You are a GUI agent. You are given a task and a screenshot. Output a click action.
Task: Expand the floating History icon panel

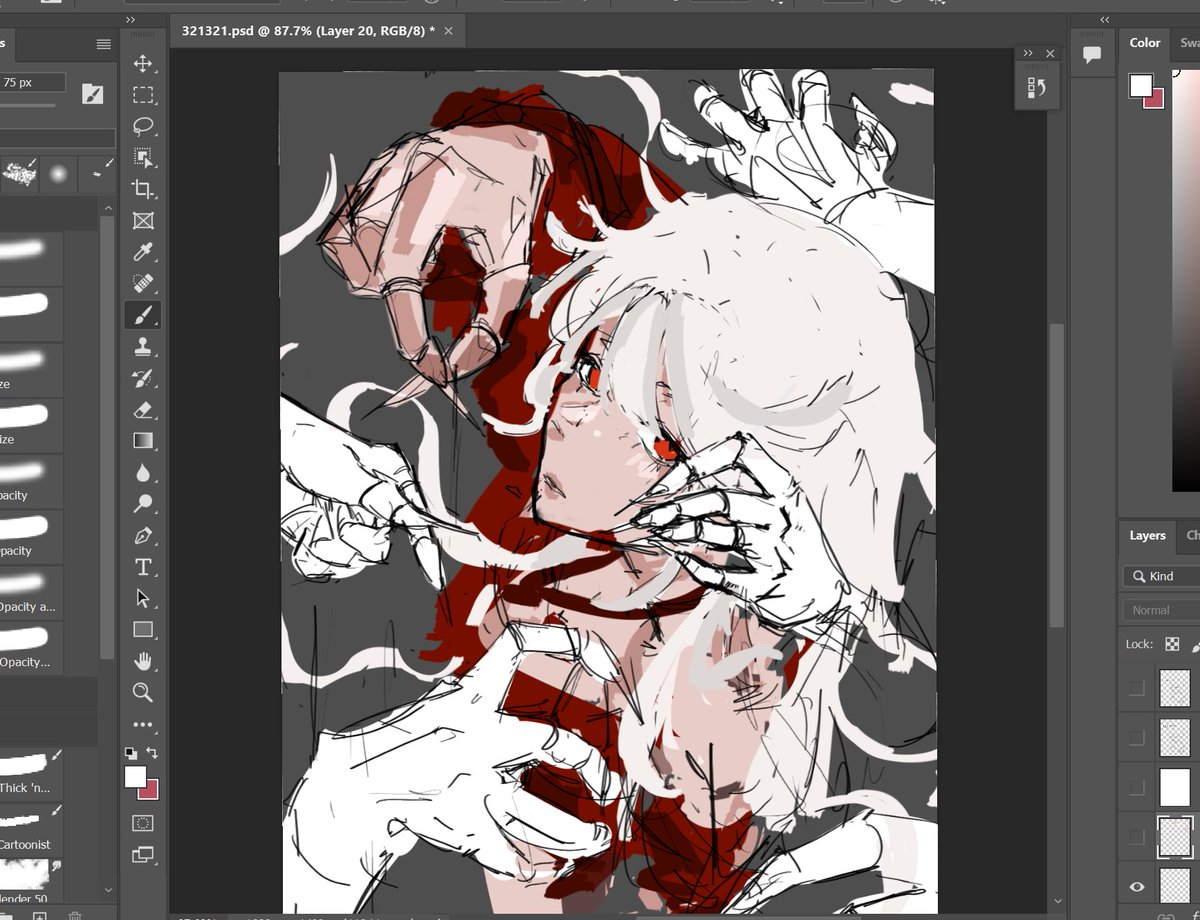tap(1028, 53)
